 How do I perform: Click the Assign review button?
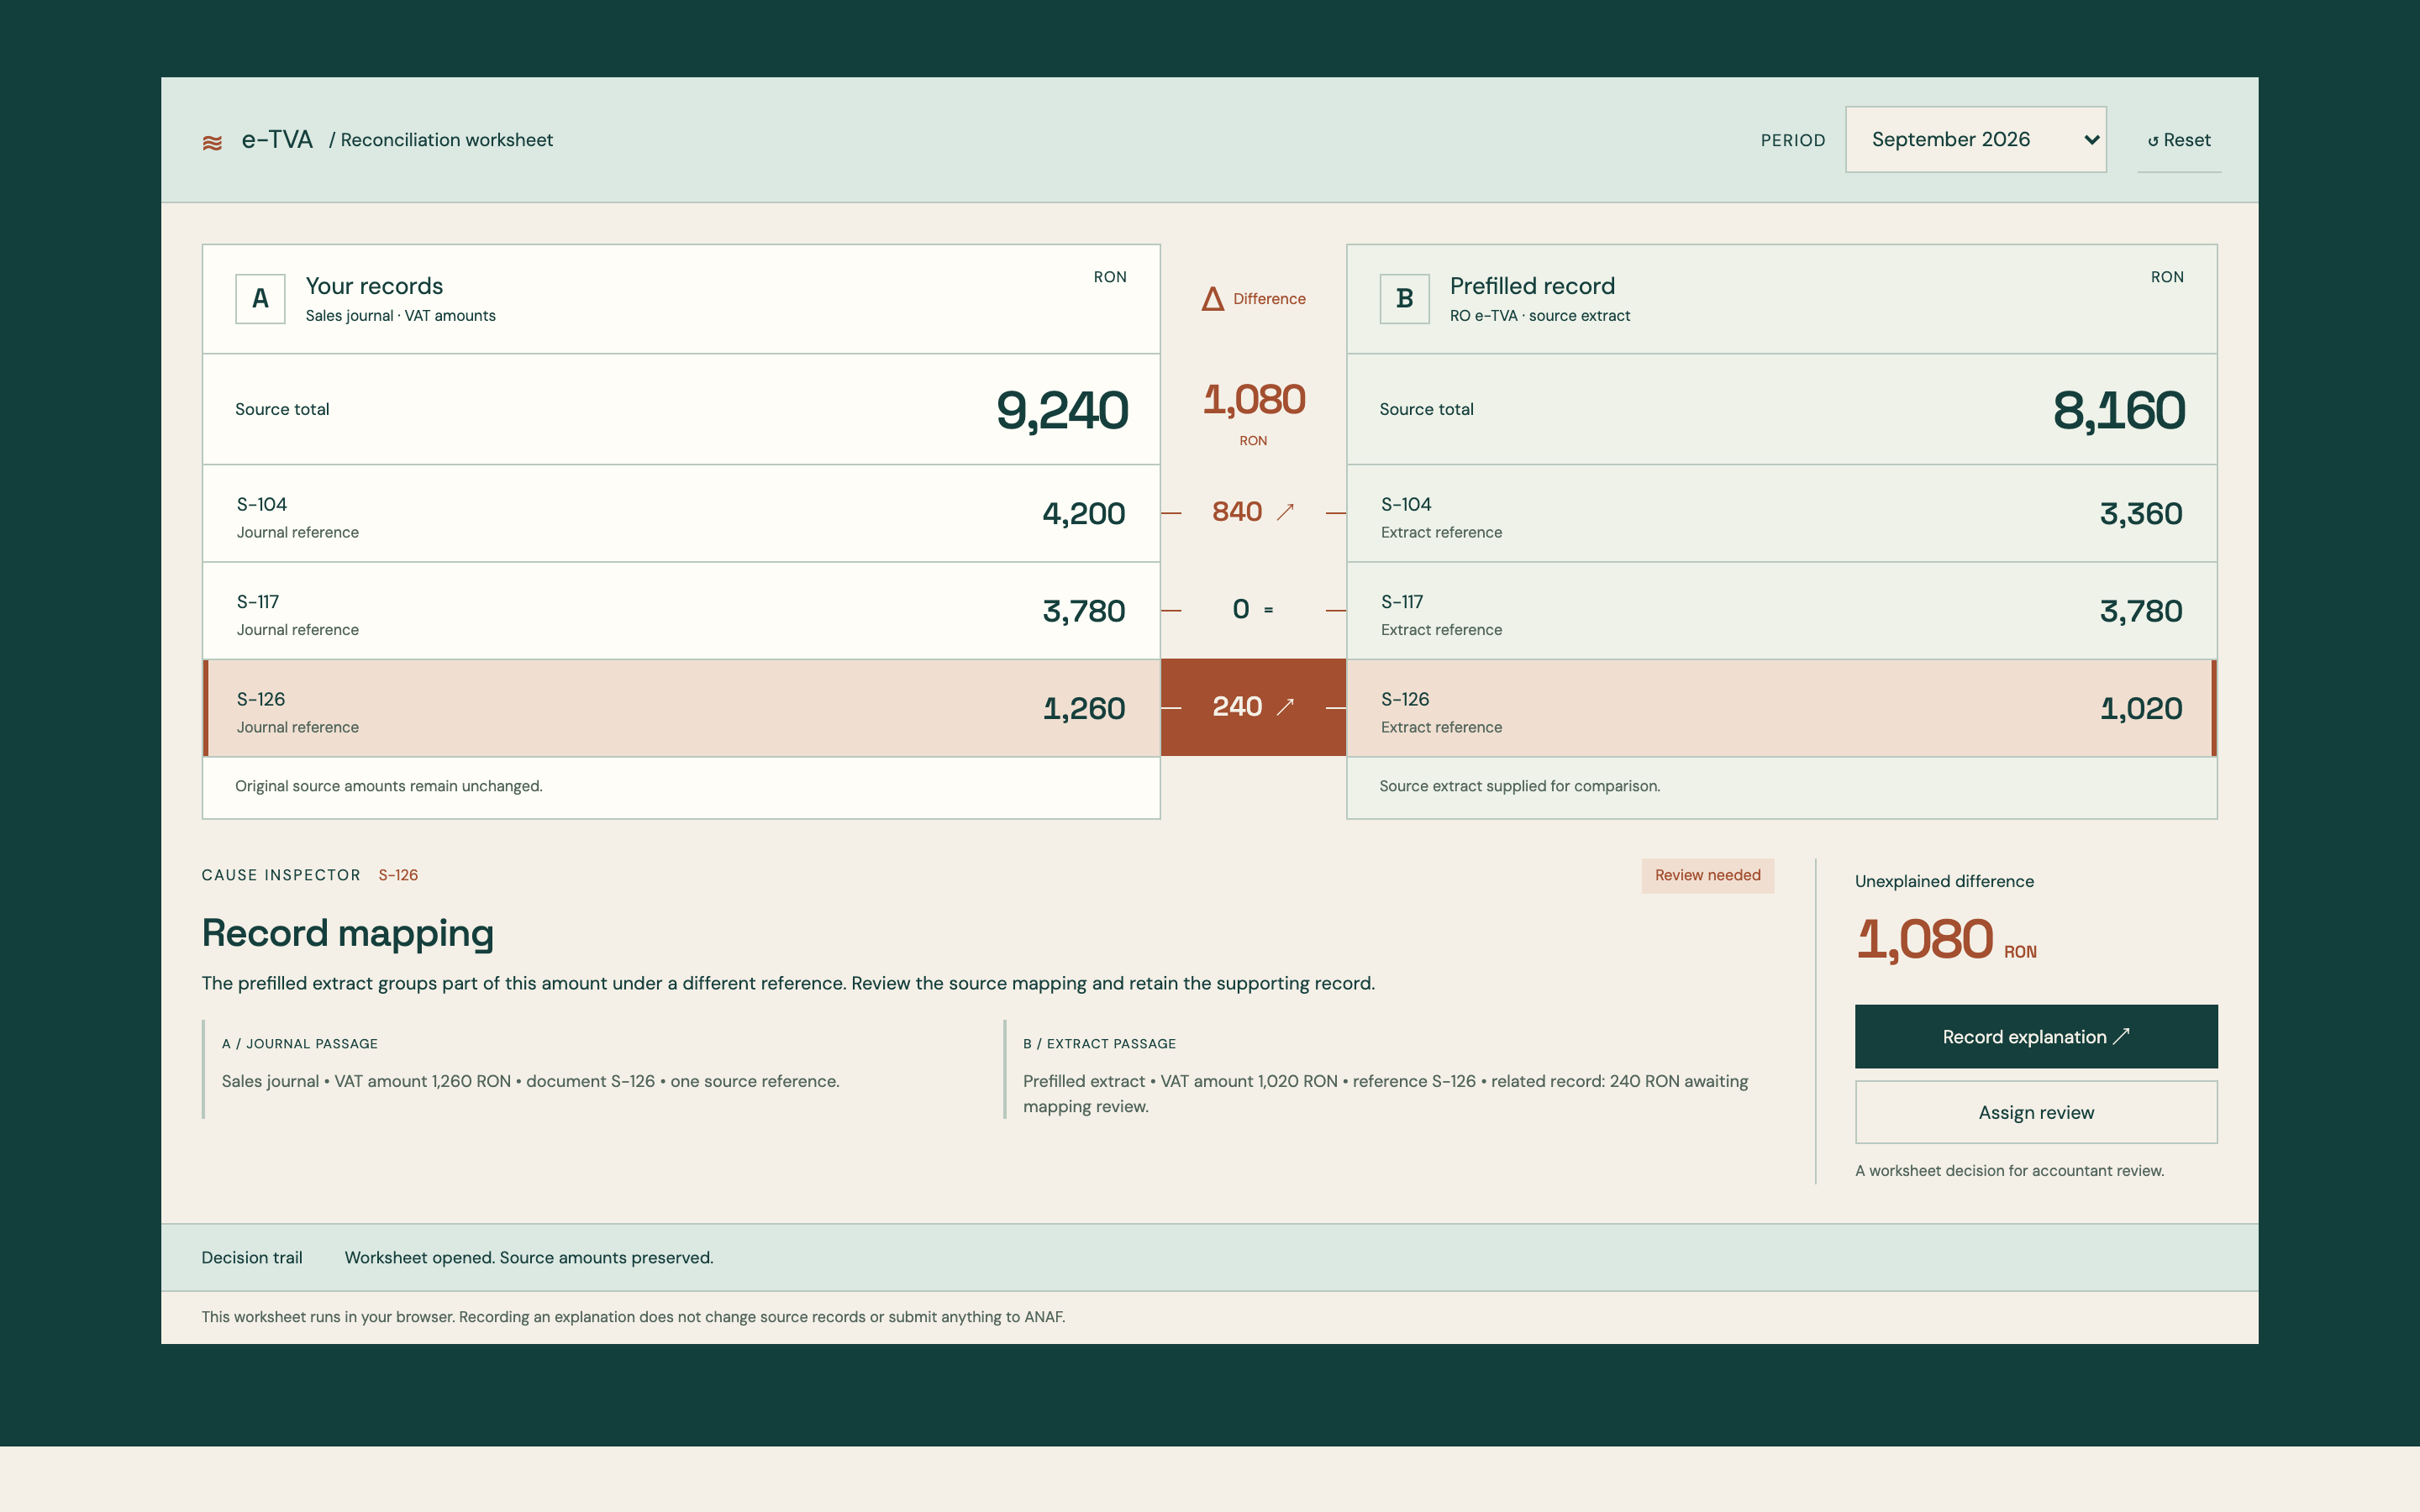tap(2036, 1112)
